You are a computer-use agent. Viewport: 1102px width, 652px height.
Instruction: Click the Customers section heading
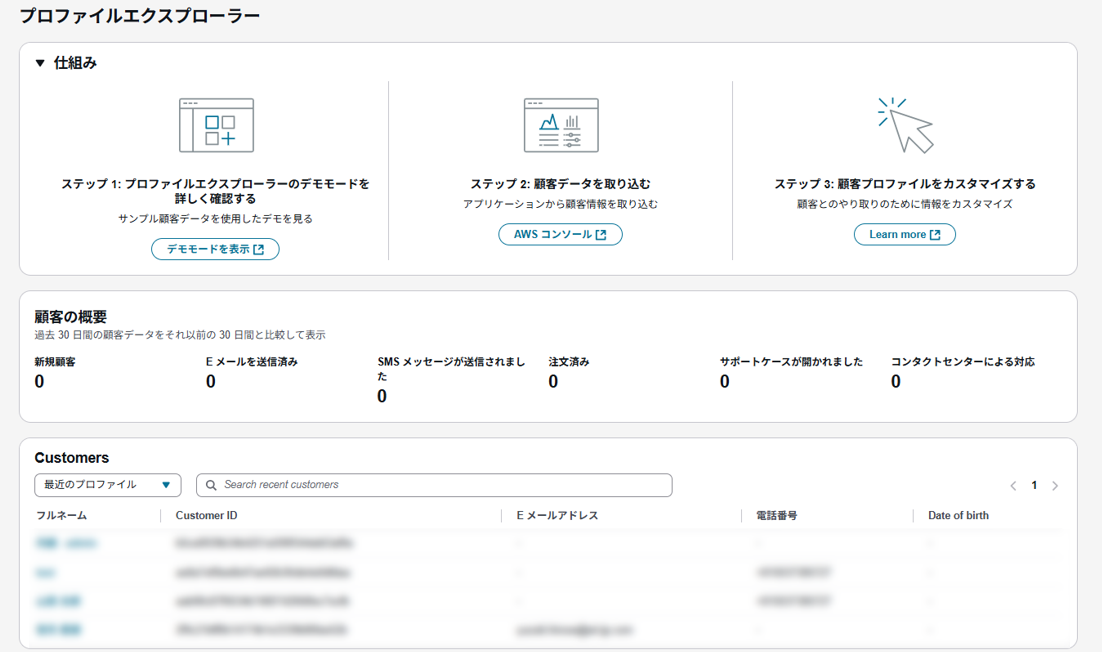[x=72, y=457]
